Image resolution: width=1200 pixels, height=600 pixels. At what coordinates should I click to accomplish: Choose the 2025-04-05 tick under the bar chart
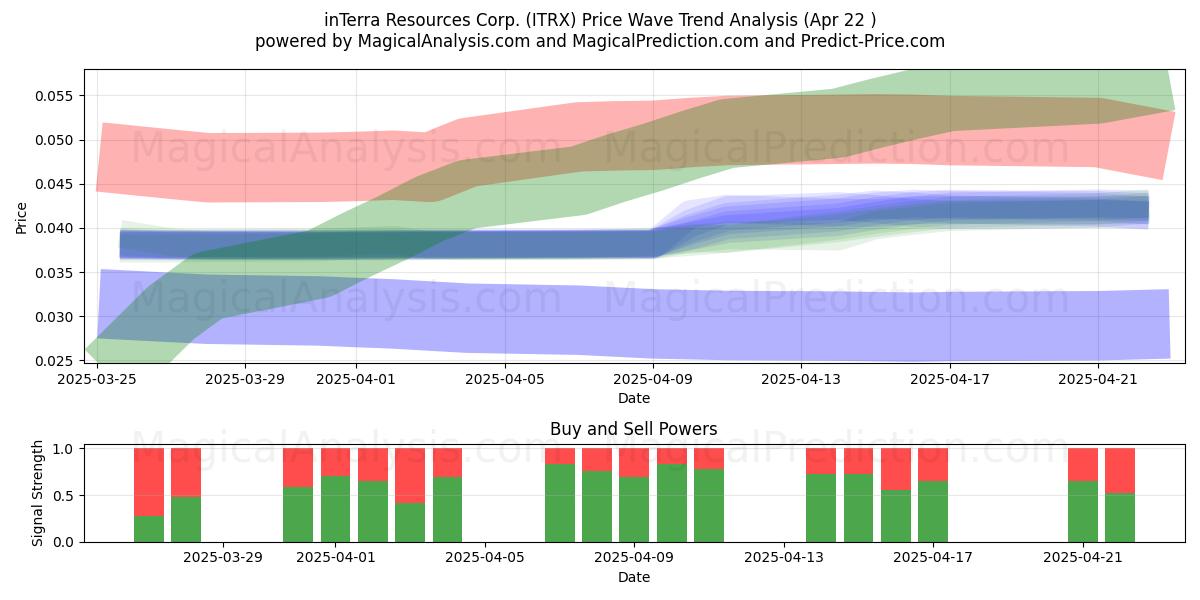(x=485, y=558)
